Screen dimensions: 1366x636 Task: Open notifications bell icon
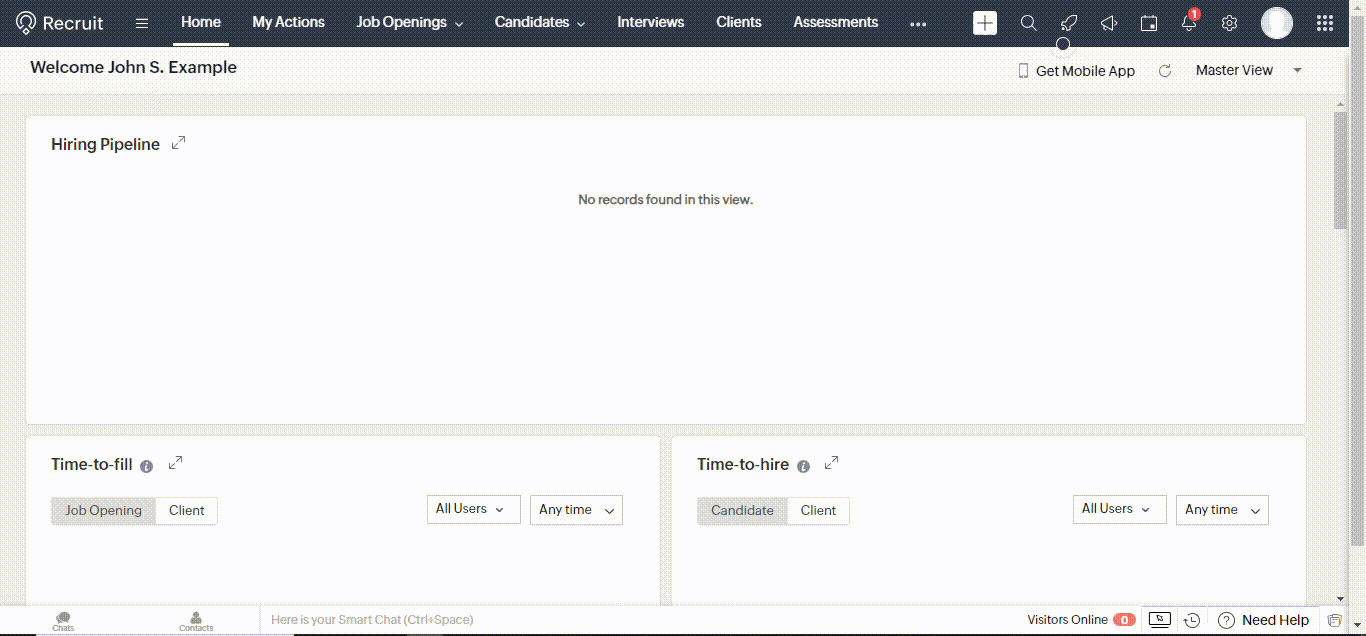click(1189, 23)
